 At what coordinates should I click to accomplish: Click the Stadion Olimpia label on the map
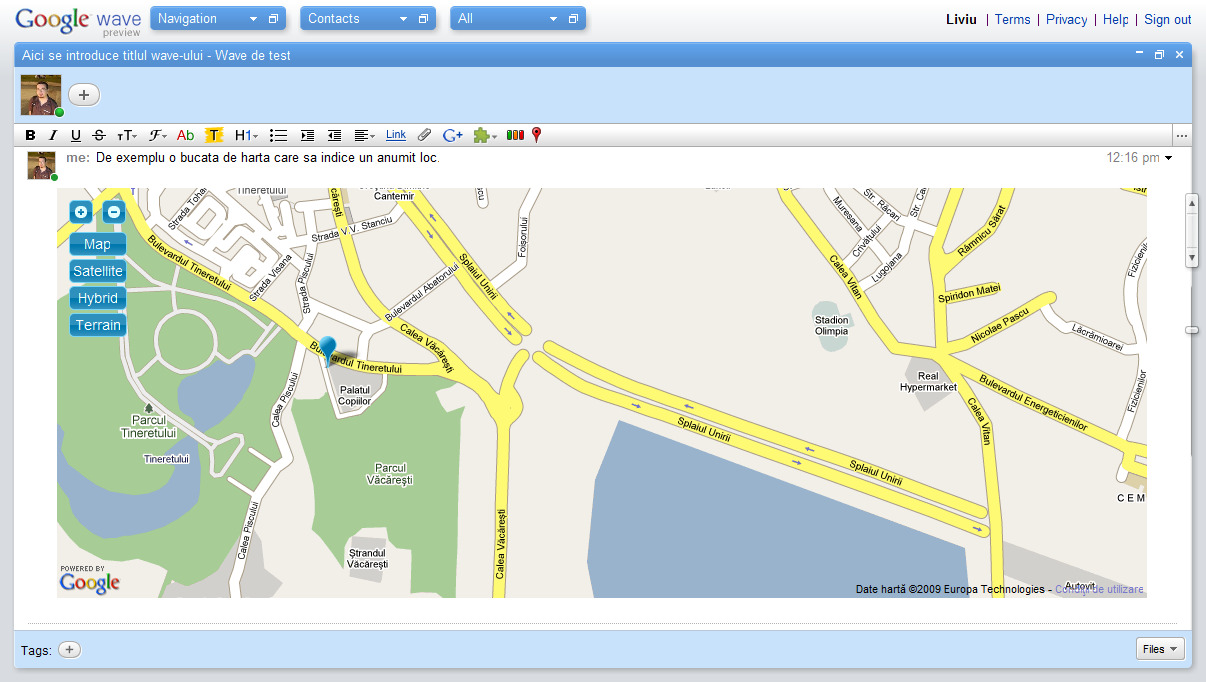(x=832, y=325)
